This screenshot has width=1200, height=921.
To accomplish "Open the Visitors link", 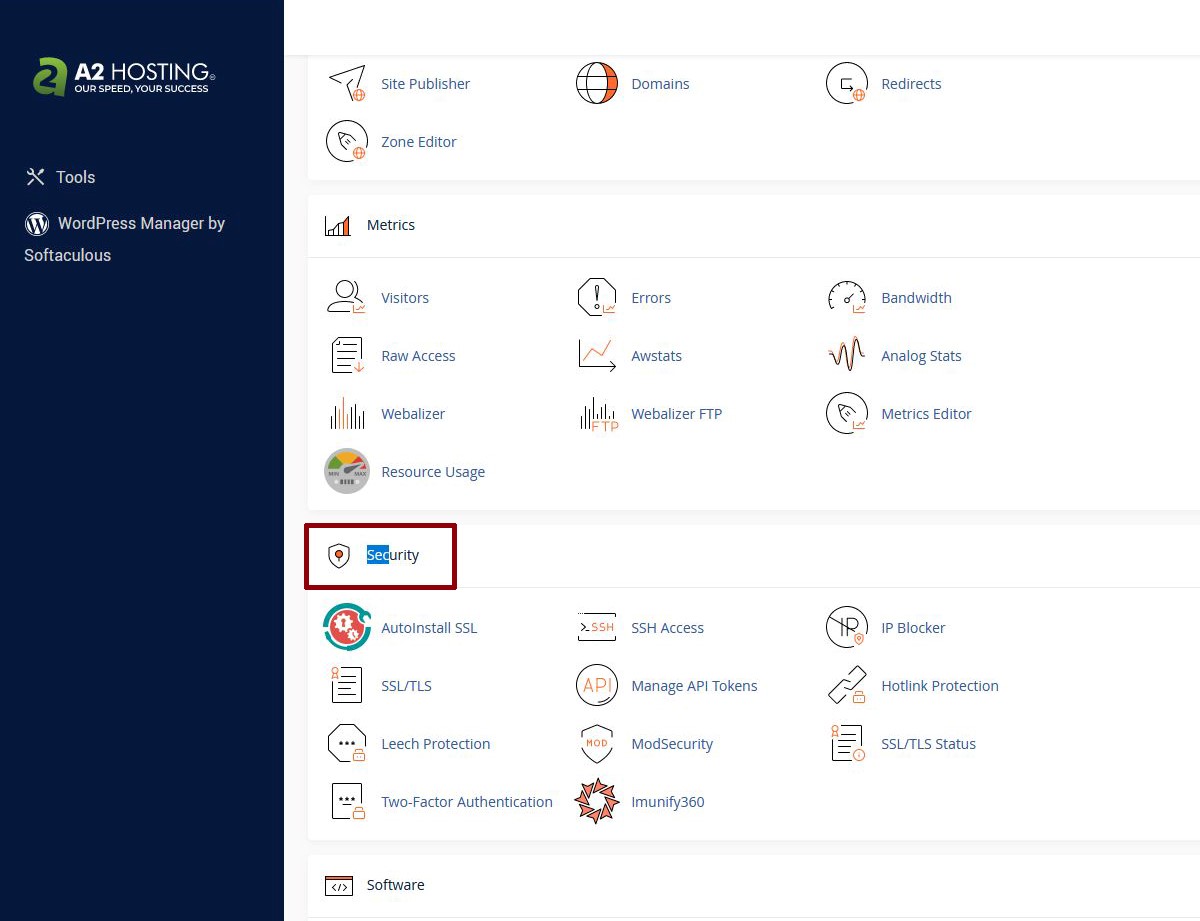I will click(x=405, y=298).
